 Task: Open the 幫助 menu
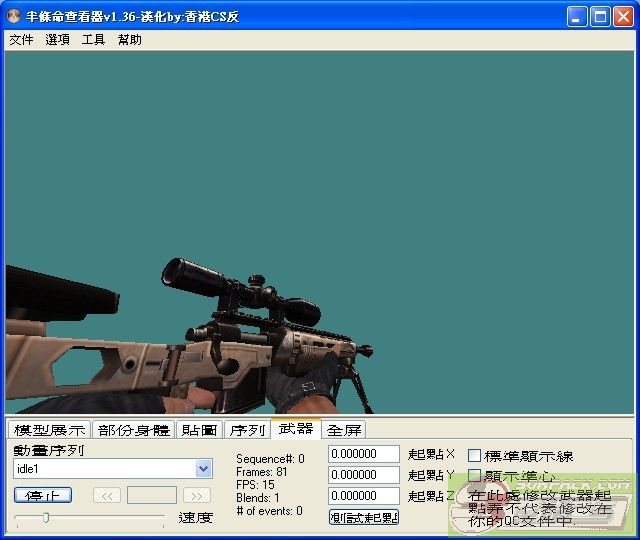pos(129,40)
